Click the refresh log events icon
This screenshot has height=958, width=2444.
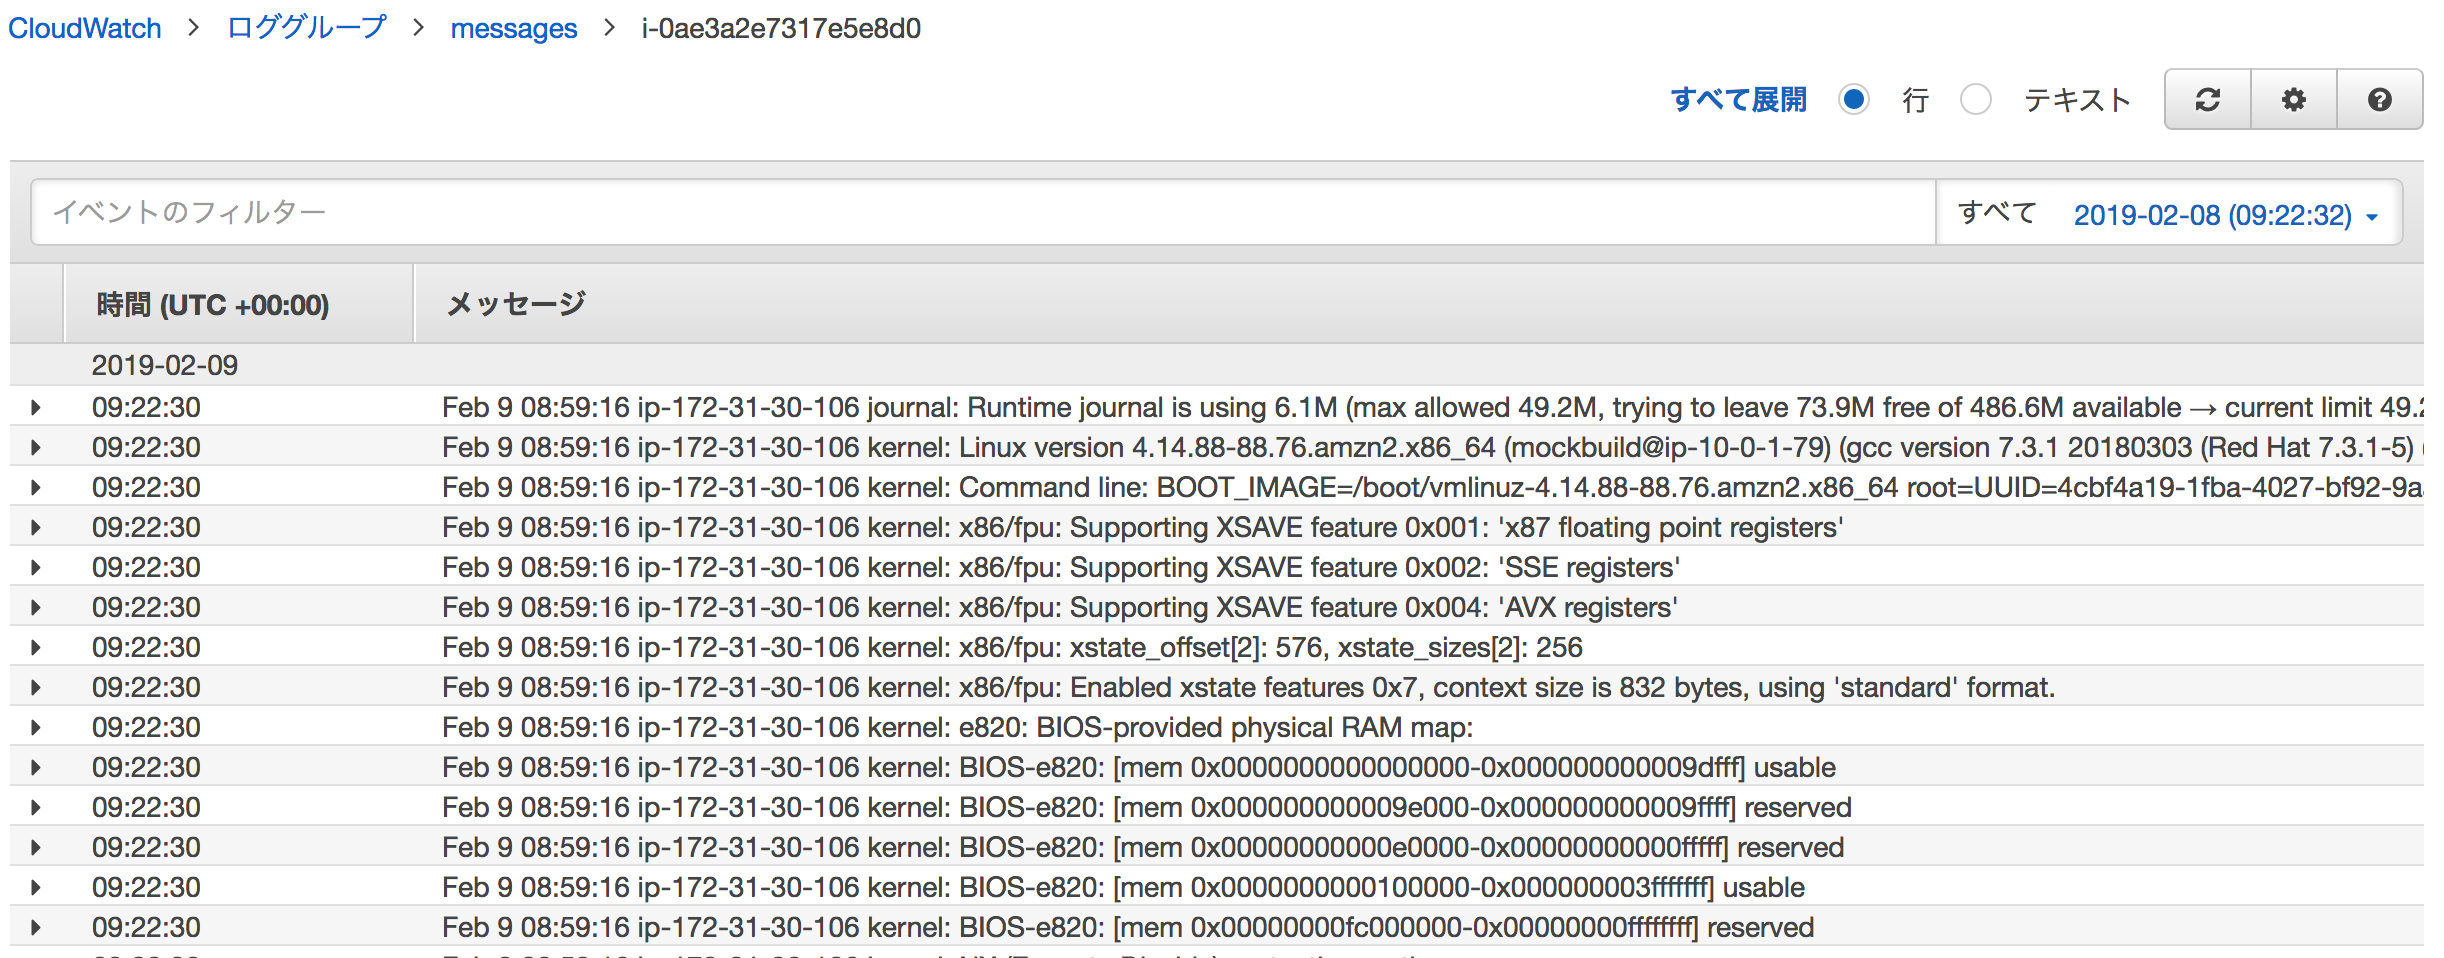(x=2207, y=99)
